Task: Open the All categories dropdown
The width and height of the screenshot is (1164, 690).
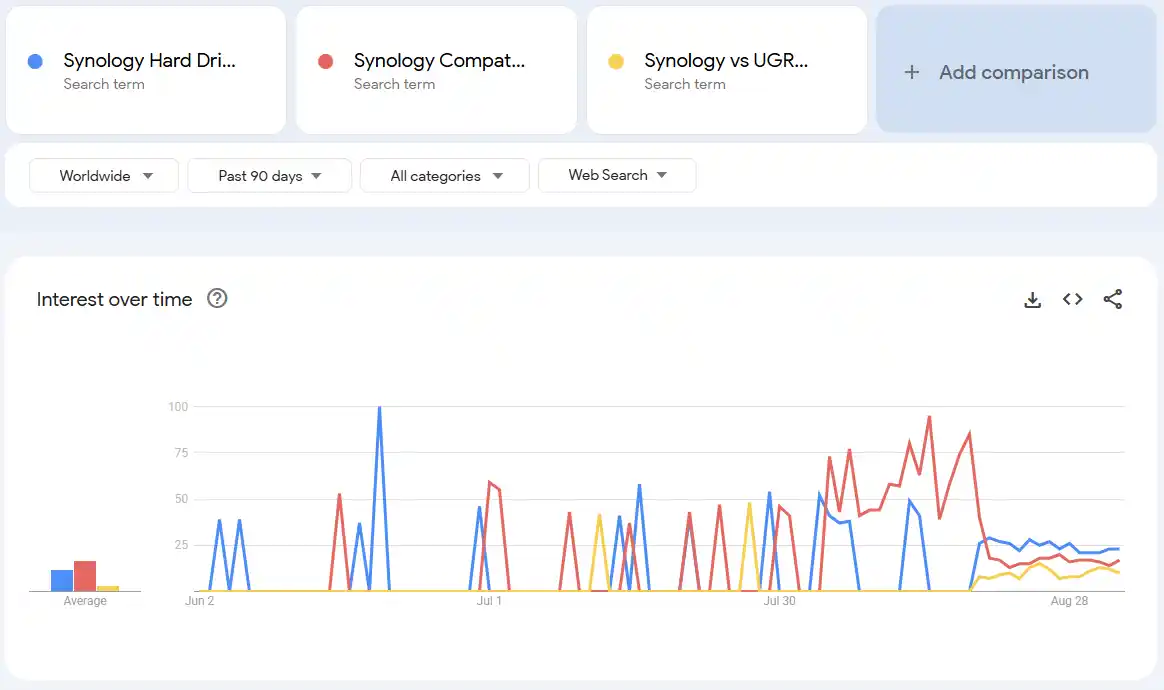Action: coord(445,175)
